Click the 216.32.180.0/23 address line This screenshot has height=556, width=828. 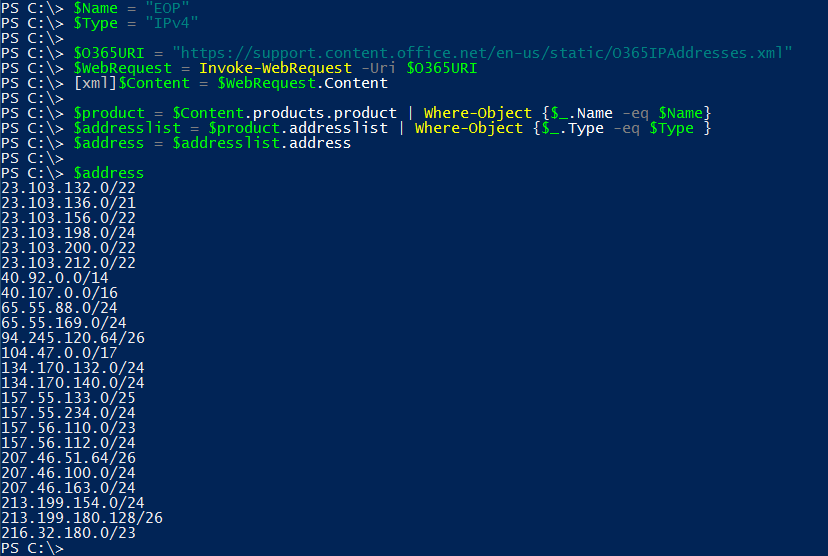[x=68, y=533]
